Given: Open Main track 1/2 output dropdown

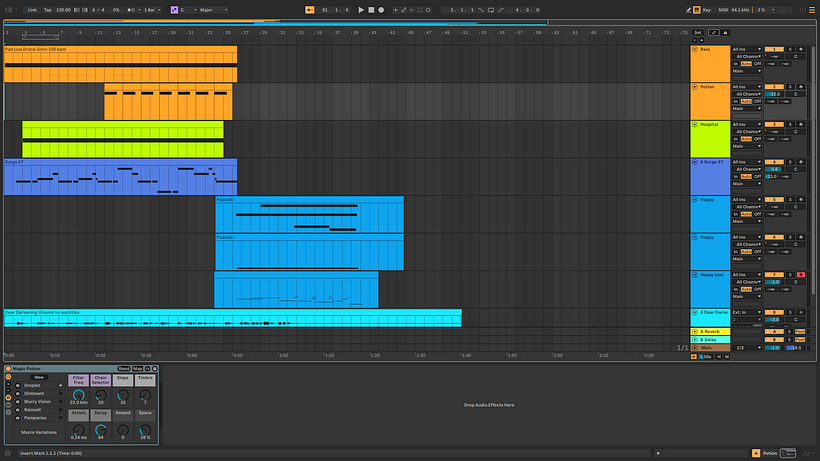Looking at the screenshot, I should click(747, 348).
